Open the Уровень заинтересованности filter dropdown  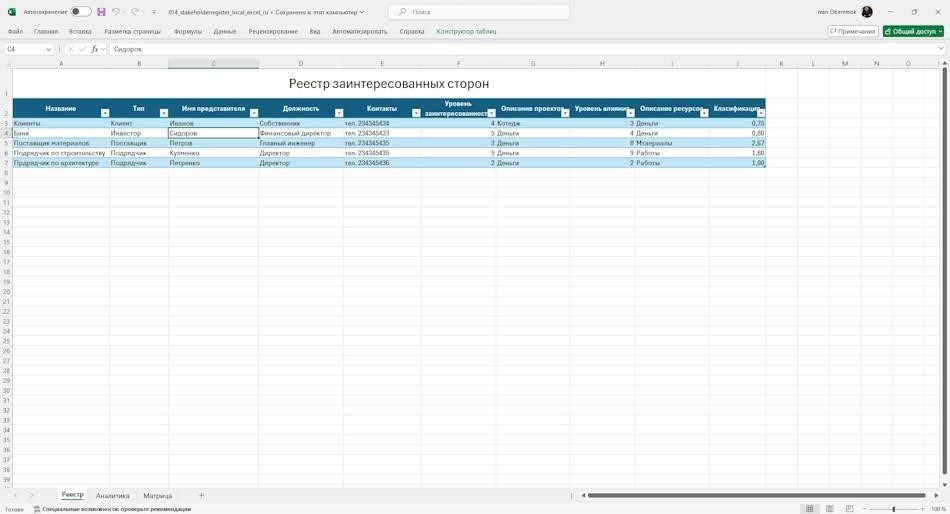click(x=491, y=113)
